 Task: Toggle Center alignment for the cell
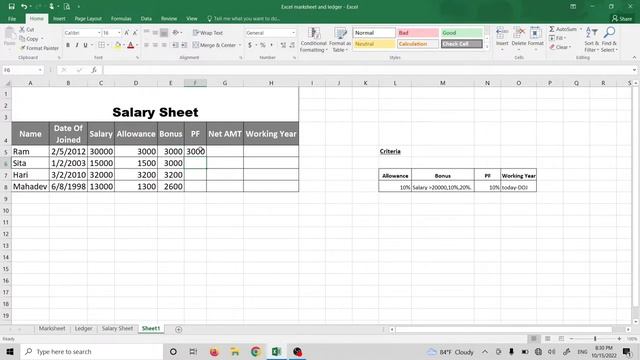click(155, 45)
